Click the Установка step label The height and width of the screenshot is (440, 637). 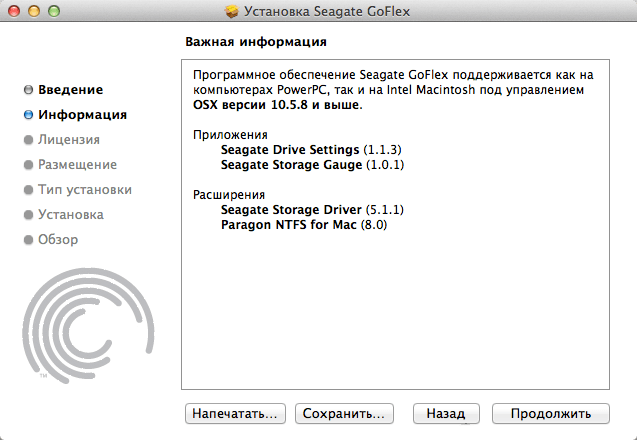pyautogui.click(x=71, y=215)
